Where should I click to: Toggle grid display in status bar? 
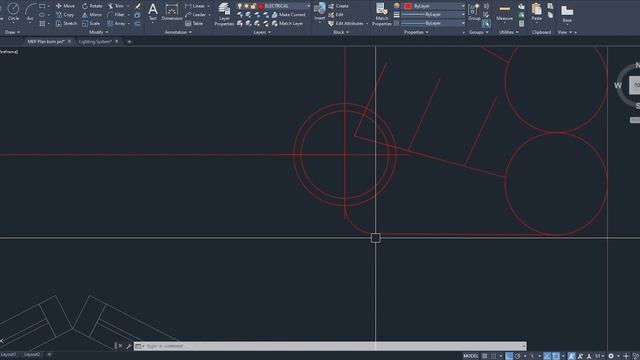[x=484, y=356]
